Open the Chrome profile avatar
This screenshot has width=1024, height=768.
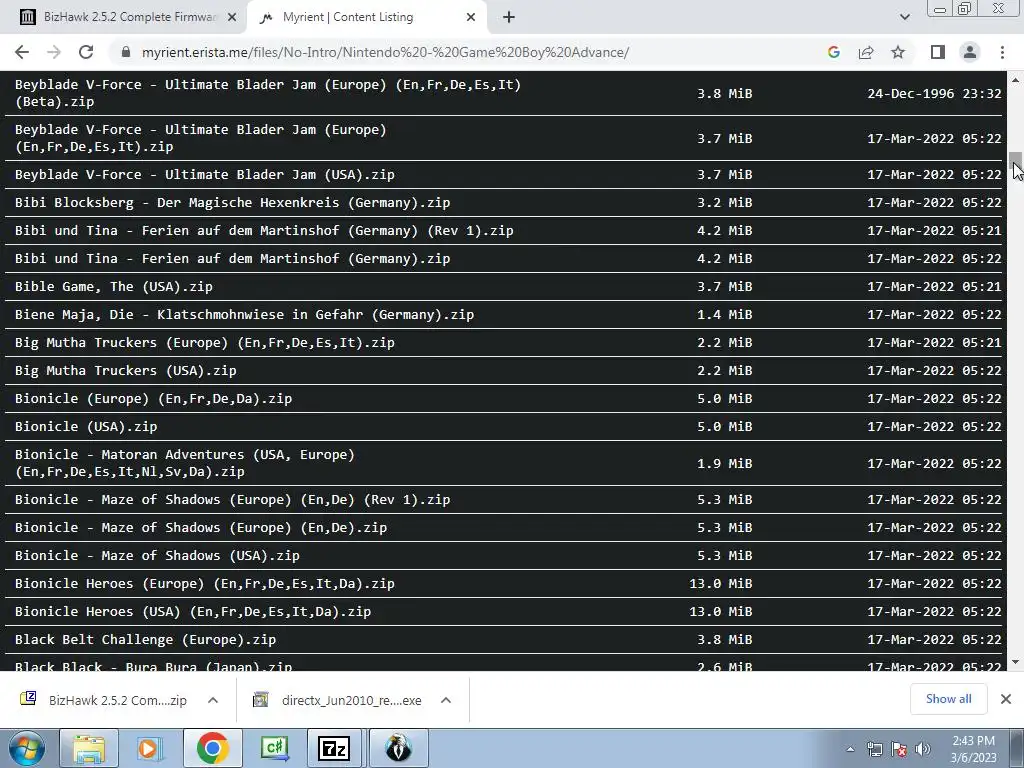(970, 52)
